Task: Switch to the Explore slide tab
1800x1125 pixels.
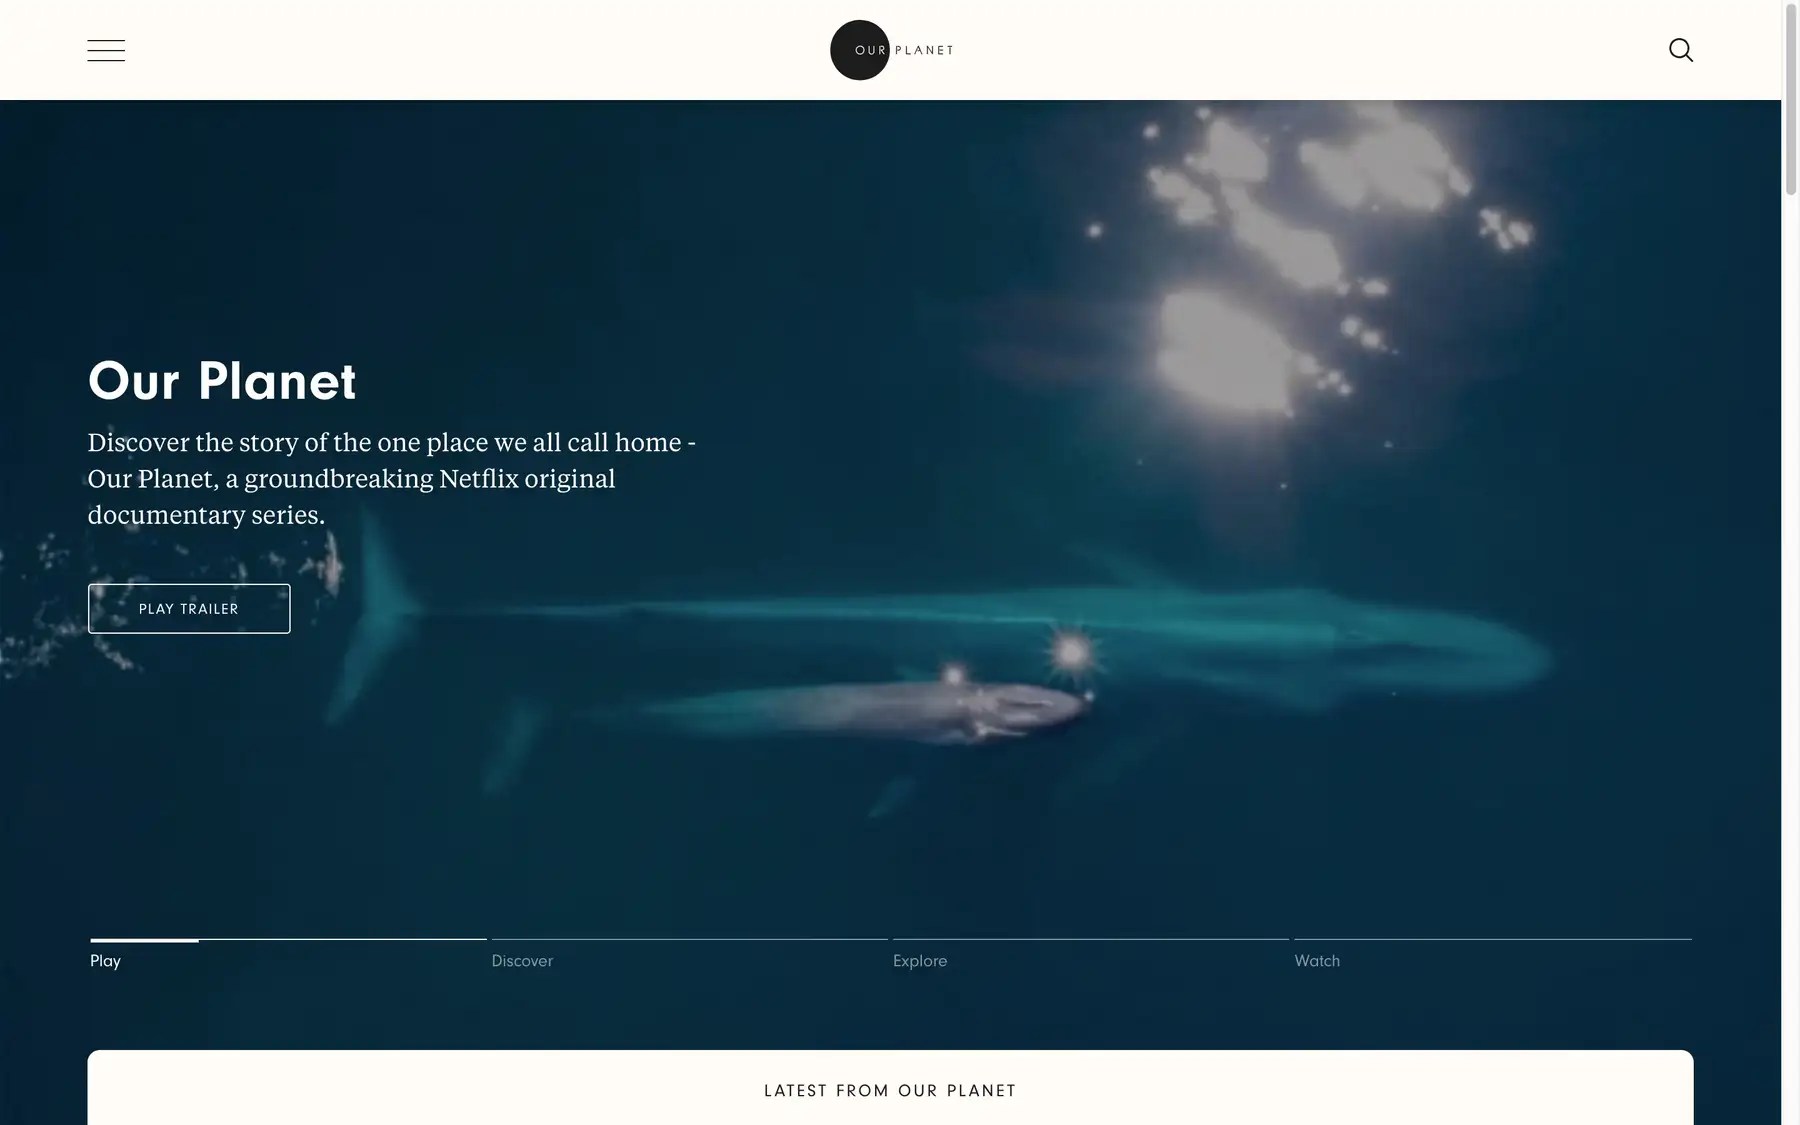Action: tap(1091, 956)
